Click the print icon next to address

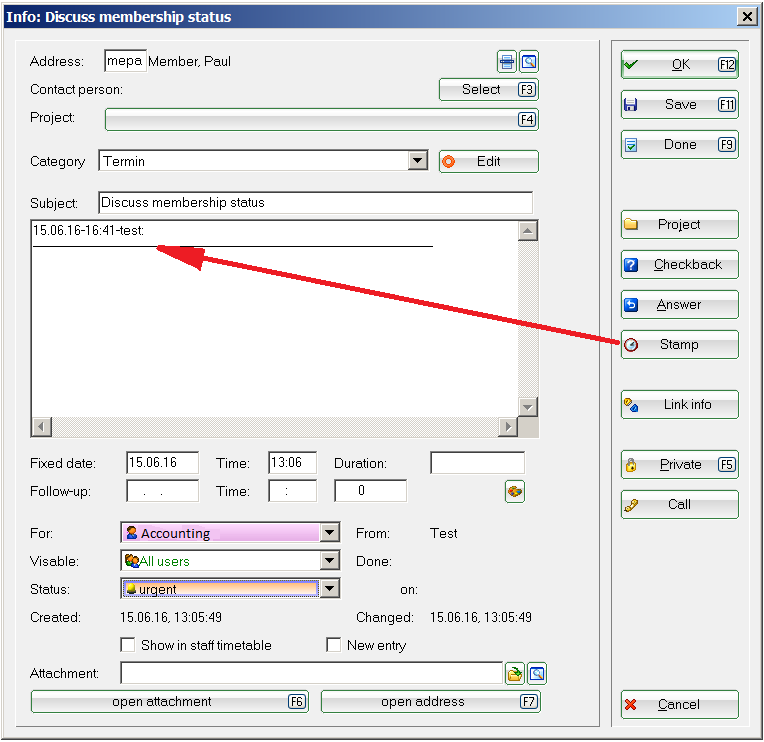(508, 62)
